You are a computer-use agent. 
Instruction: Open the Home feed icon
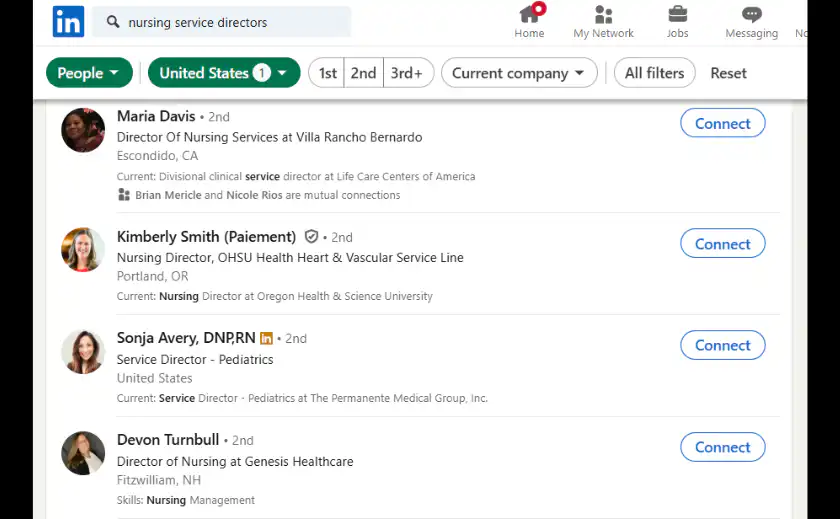(529, 15)
